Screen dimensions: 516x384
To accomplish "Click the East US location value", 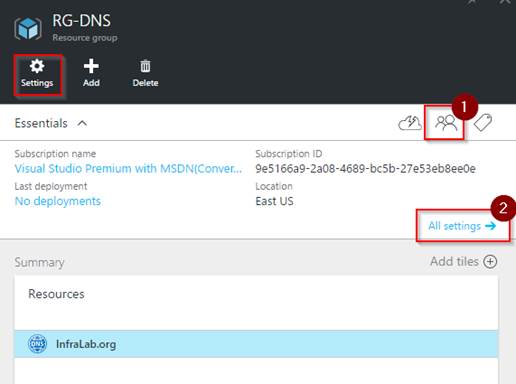I will coord(274,201).
